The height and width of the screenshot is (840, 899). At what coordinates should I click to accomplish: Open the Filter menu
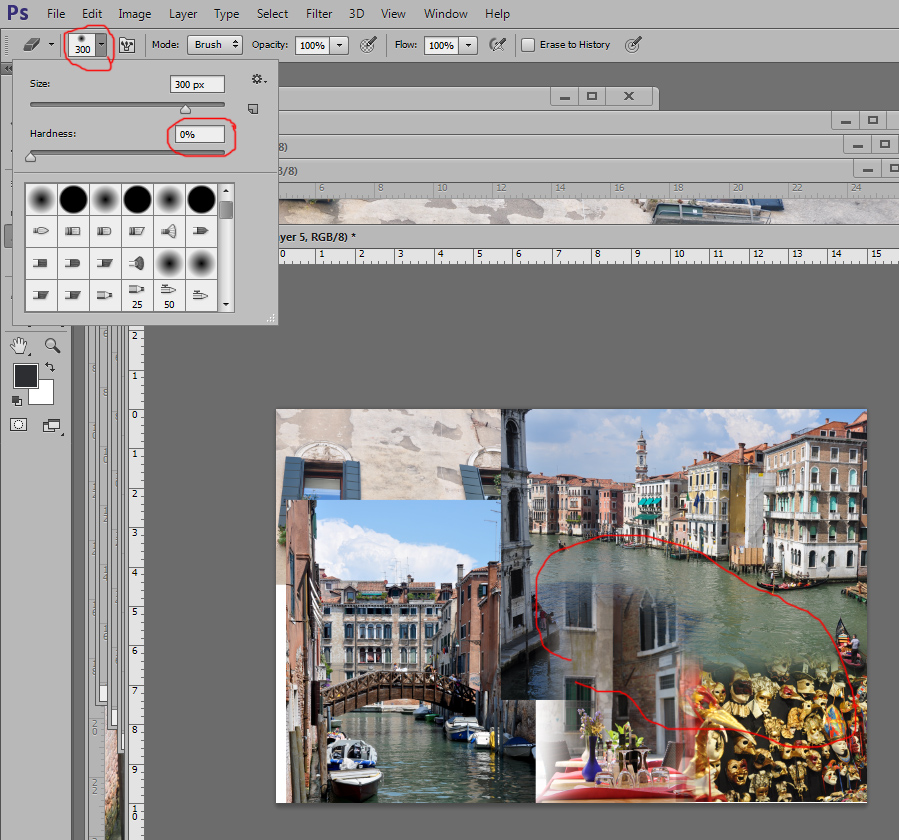[x=319, y=14]
